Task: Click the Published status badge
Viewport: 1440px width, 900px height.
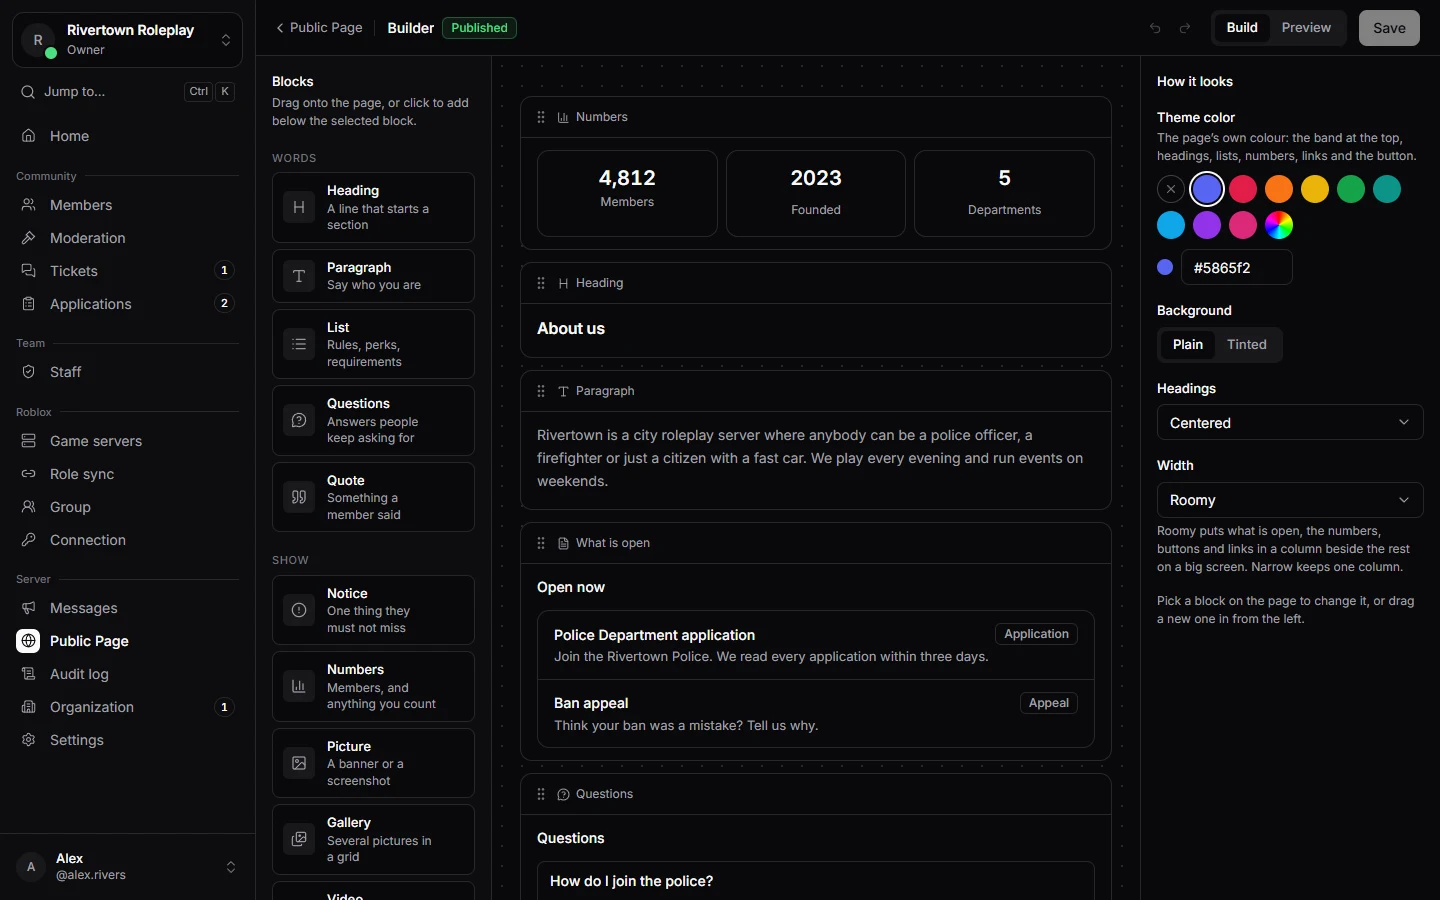Action: 479,28
